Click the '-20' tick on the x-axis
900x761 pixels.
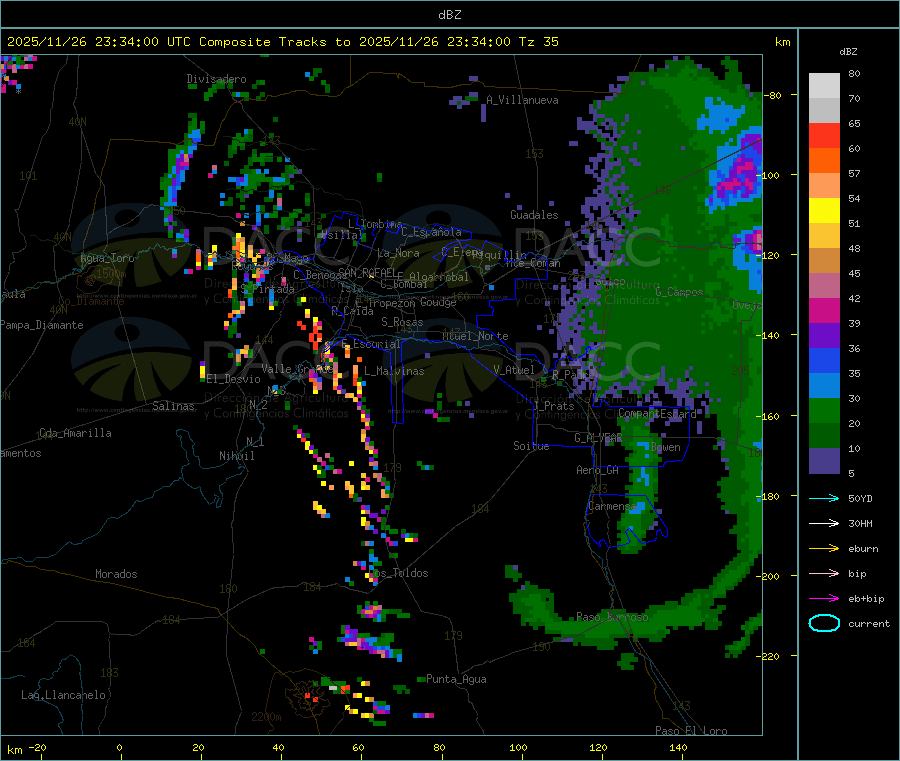click(37, 747)
